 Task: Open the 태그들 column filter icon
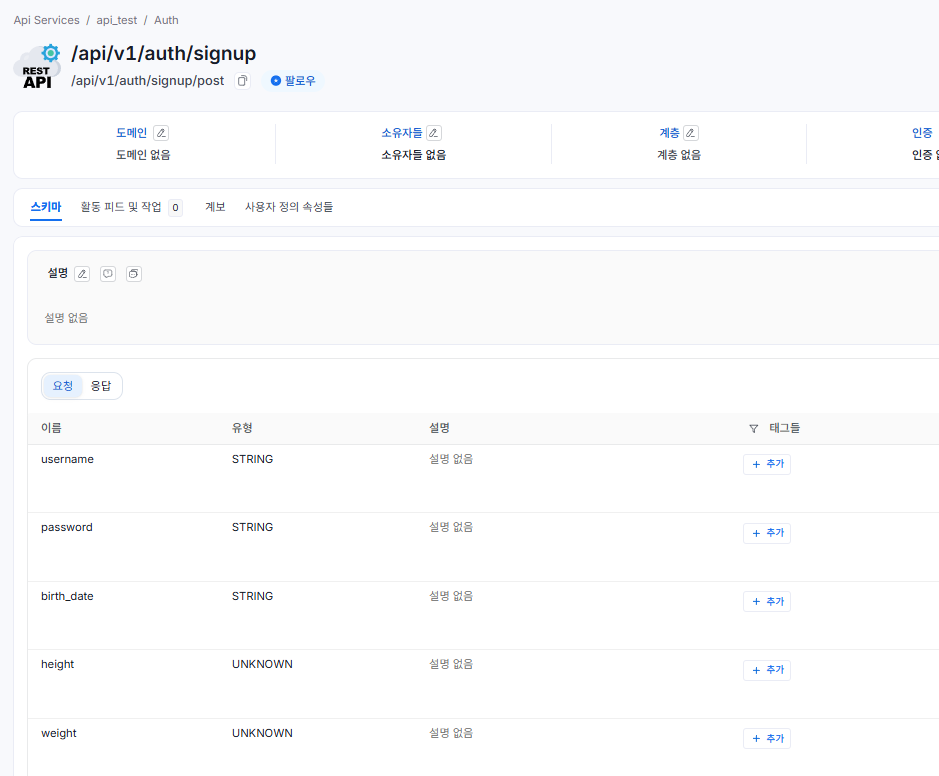(754, 428)
